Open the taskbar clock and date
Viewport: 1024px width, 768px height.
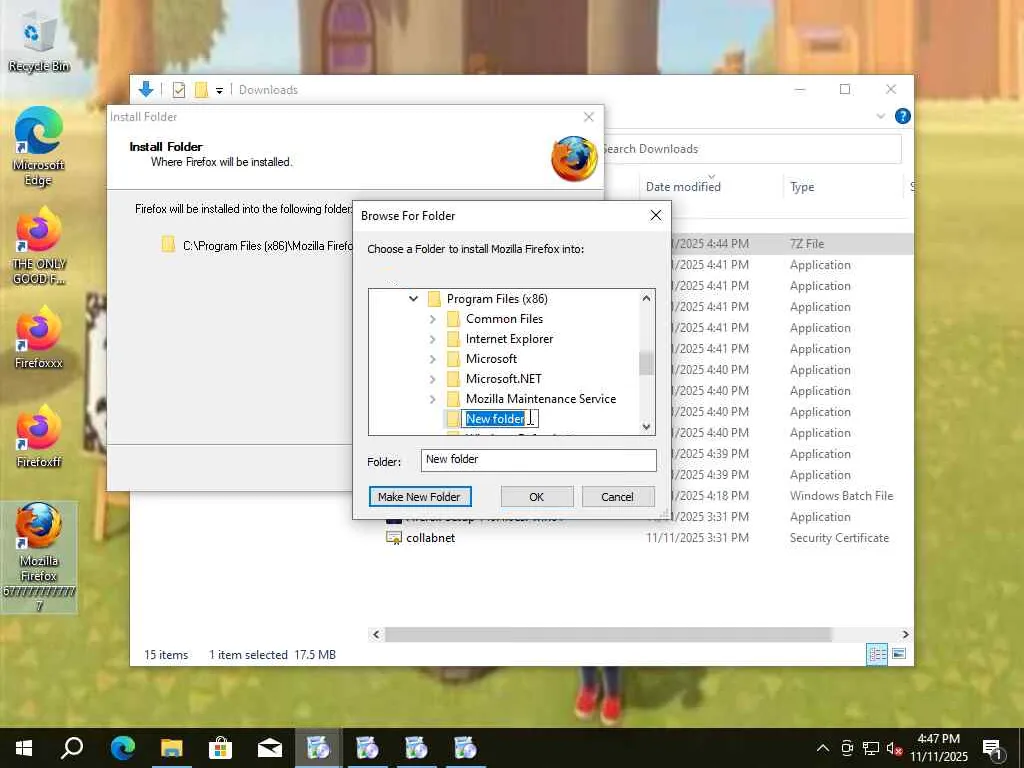(938, 748)
